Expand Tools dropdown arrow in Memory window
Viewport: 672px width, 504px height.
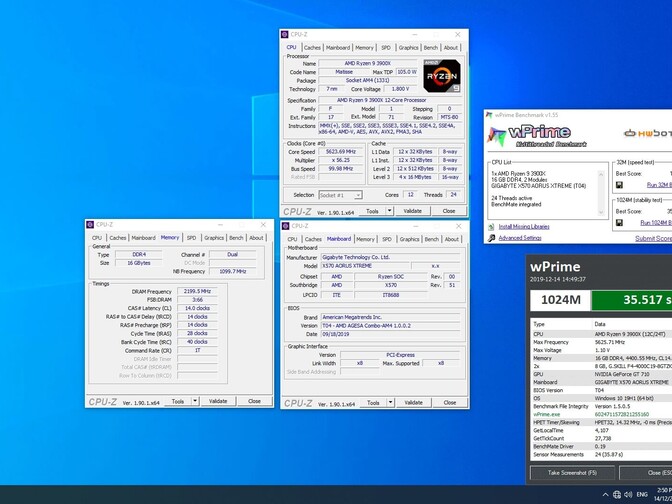point(195,401)
